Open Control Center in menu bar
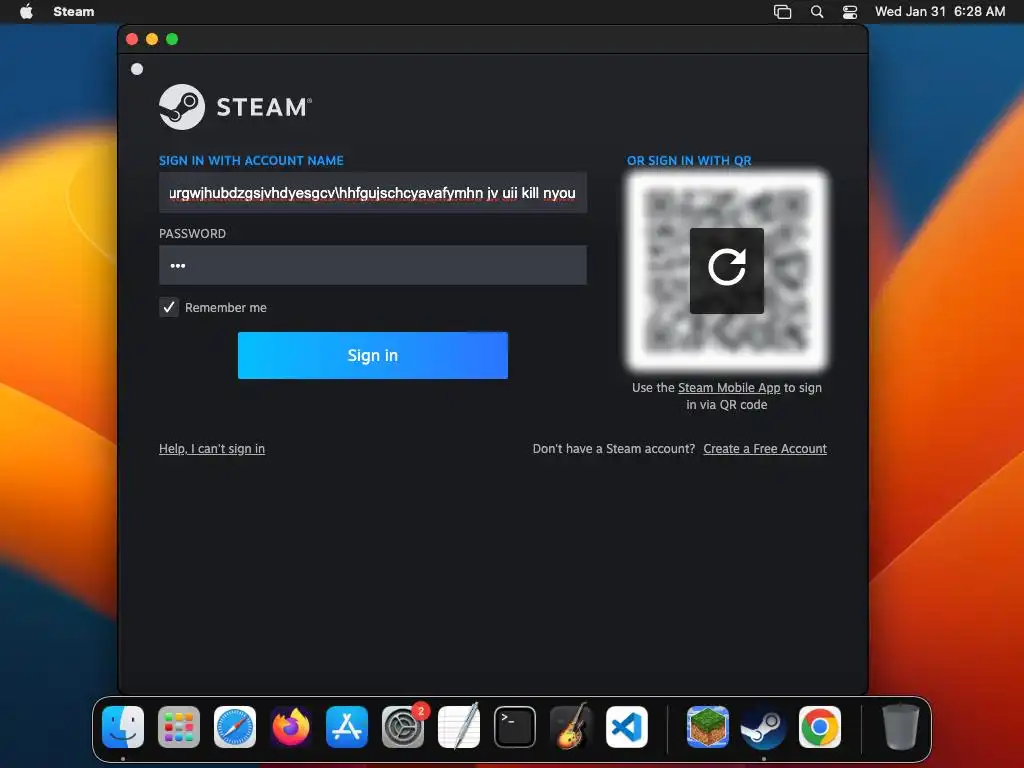Viewport: 1024px width, 768px height. (850, 11)
